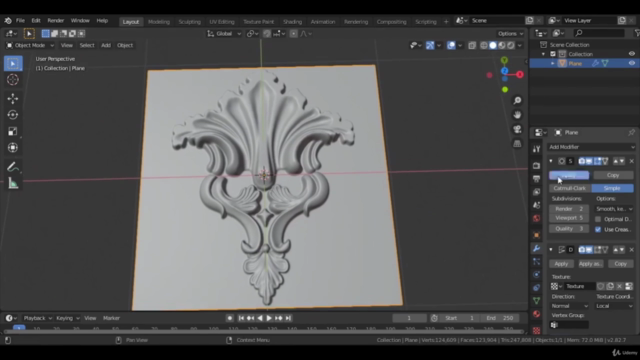Screen dimensions: 640x360
Task: Remove the Displace modifier with X
Action: [x=631, y=250]
